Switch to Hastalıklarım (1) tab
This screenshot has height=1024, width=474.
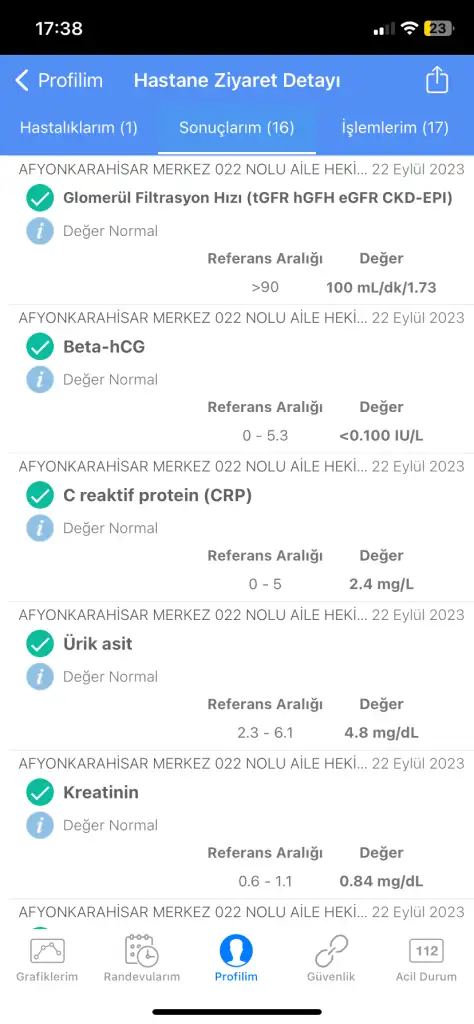point(79,127)
